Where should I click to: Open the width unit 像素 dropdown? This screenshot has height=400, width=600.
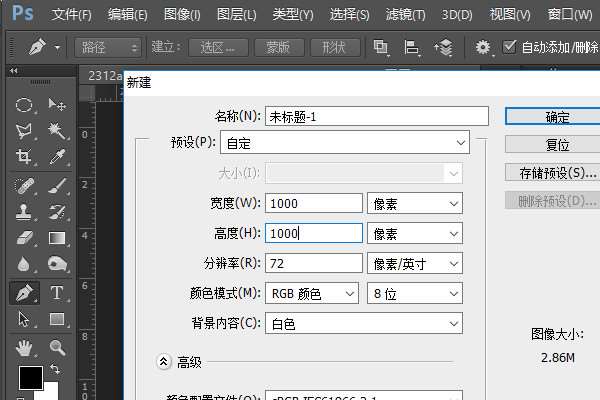tap(415, 203)
